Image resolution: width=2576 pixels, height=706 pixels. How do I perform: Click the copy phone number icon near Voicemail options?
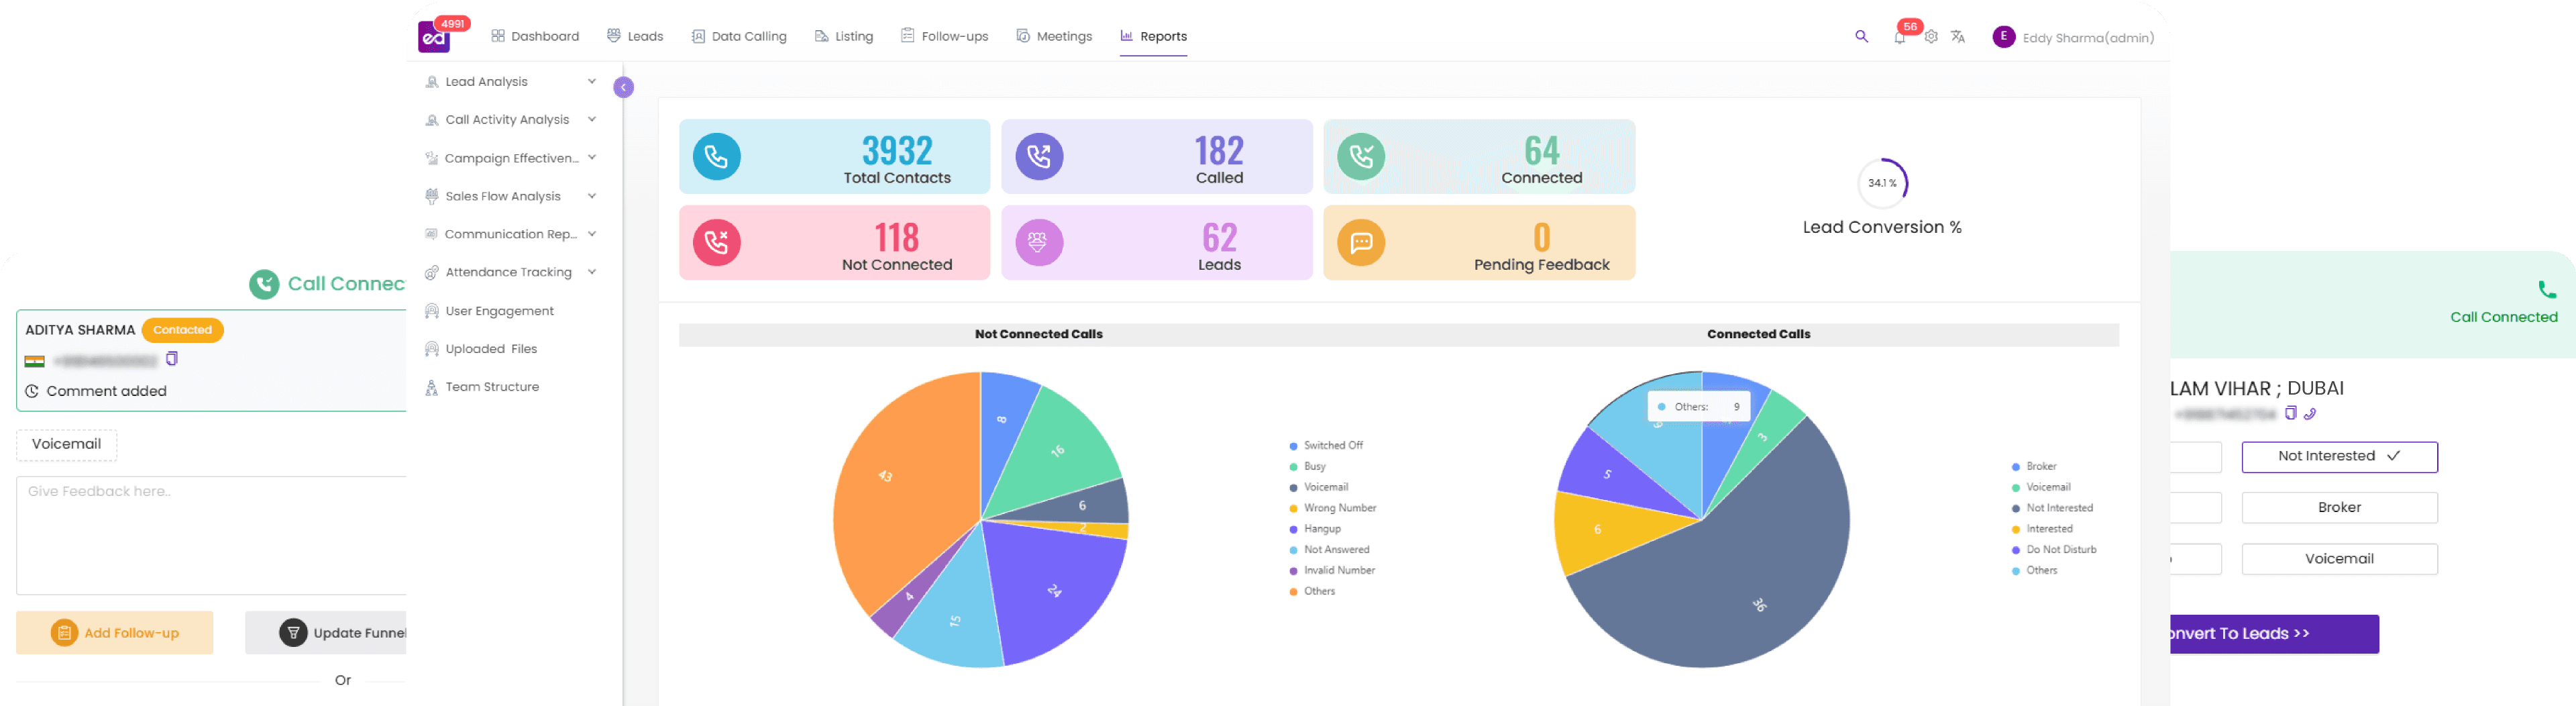pos(2292,413)
